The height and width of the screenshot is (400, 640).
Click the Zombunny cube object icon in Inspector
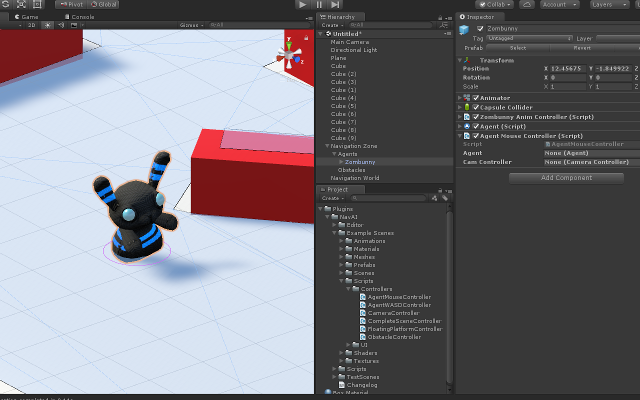464,29
